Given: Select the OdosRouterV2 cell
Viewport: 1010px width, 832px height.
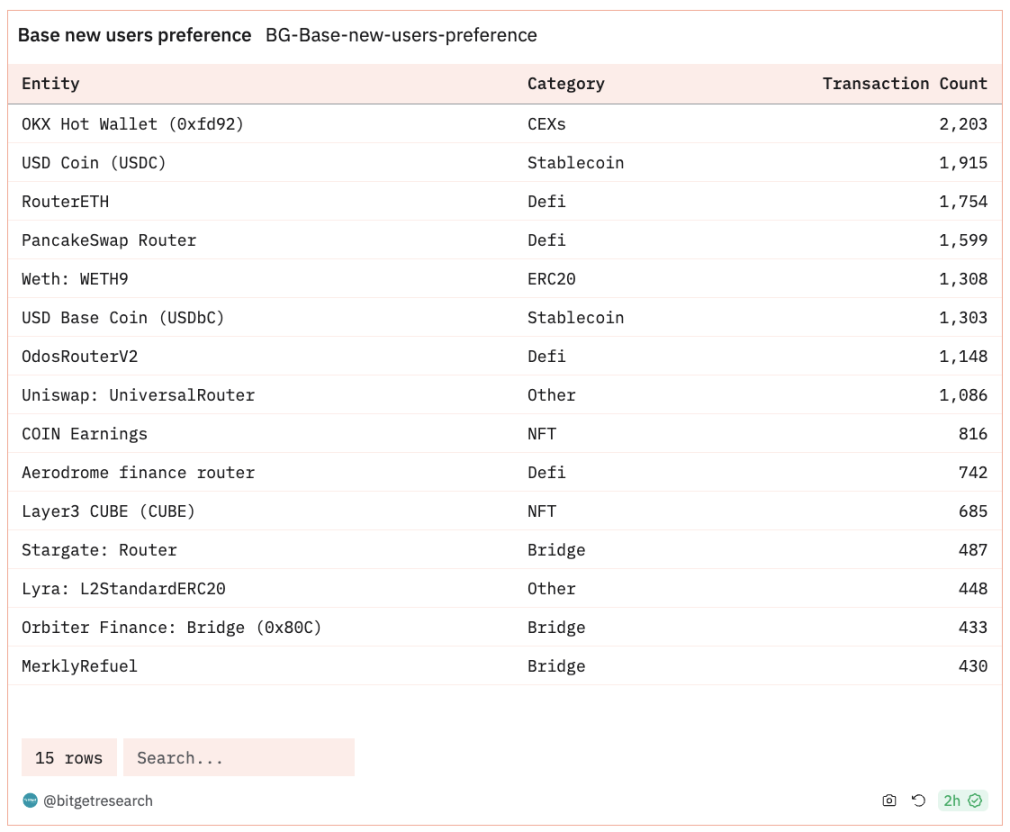Looking at the screenshot, I should [79, 356].
